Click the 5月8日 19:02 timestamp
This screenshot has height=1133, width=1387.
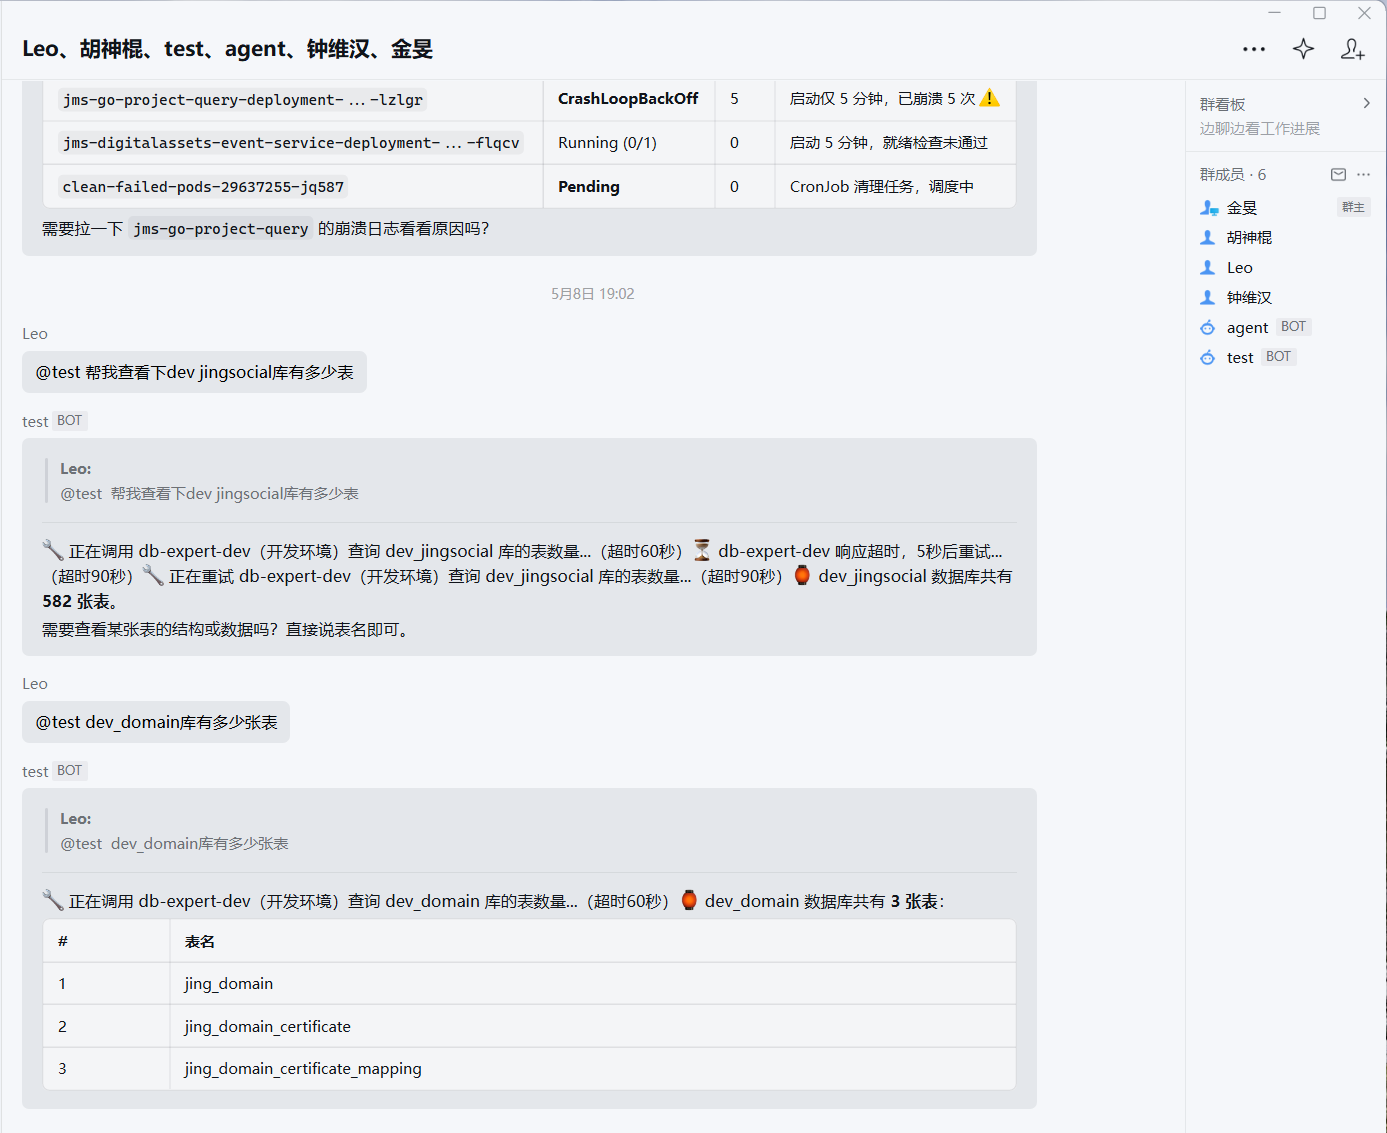click(x=593, y=294)
